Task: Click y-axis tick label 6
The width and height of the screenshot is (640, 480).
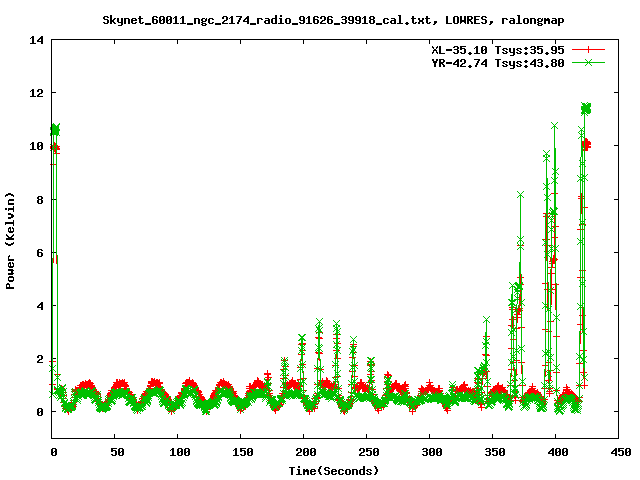Action: pos(40,253)
